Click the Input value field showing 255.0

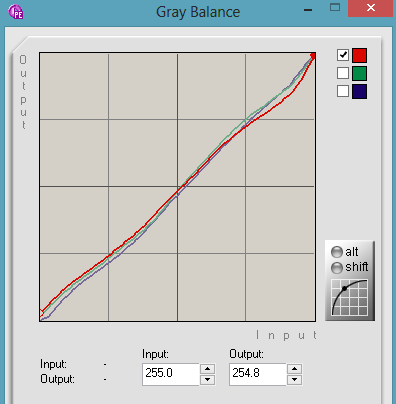pos(171,374)
